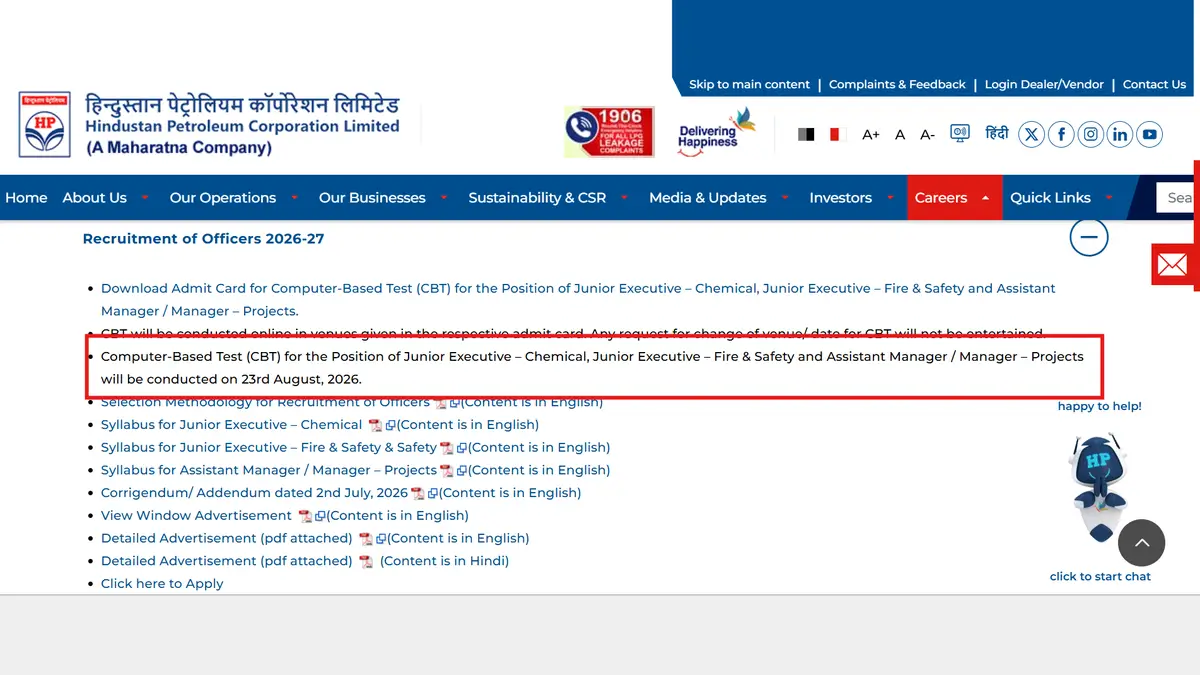This screenshot has width=1200, height=675.
Task: Go to the Home menu item
Action: pyautogui.click(x=26, y=198)
